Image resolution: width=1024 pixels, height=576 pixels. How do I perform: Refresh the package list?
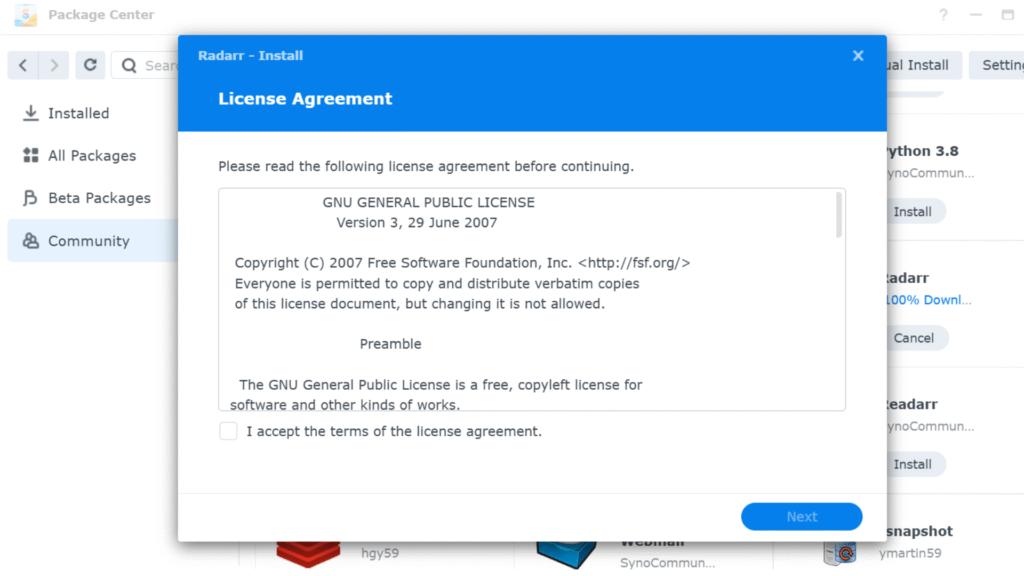pos(90,65)
